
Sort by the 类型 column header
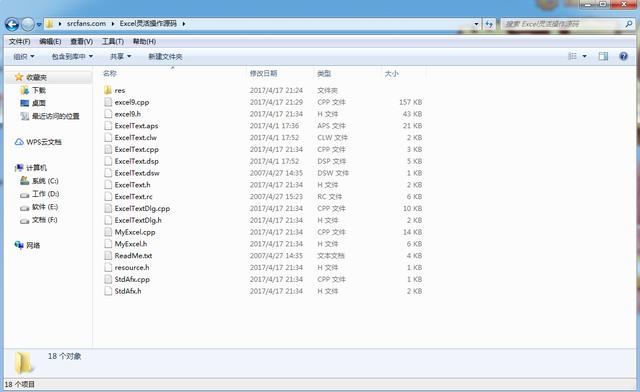pos(324,74)
